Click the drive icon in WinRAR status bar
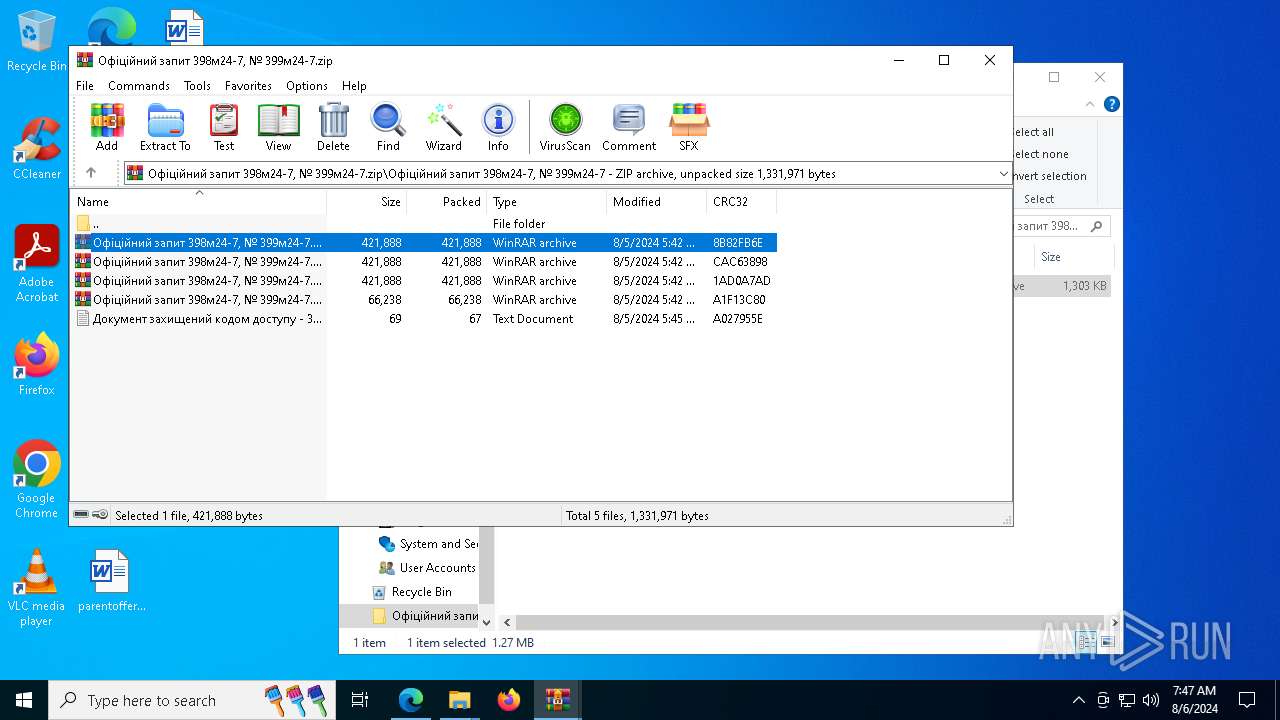This screenshot has width=1280, height=720. [x=81, y=515]
